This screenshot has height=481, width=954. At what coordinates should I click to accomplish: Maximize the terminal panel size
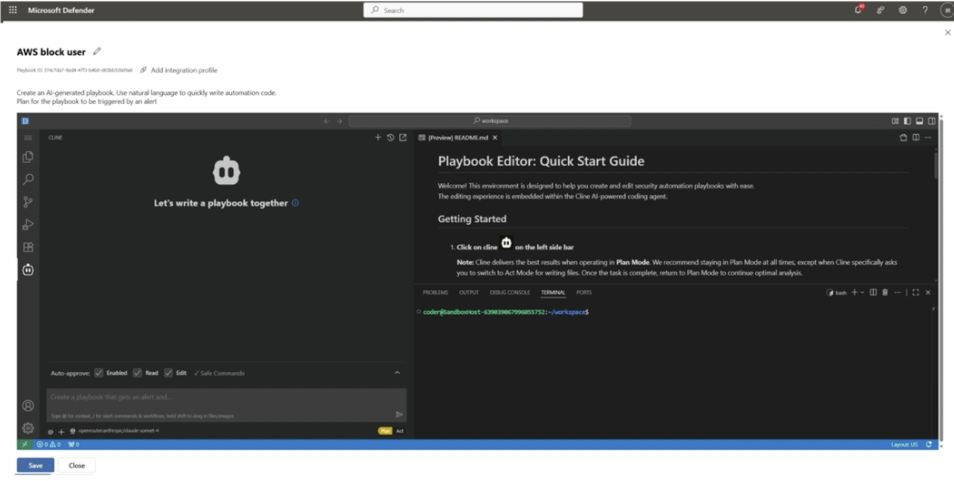click(x=916, y=292)
